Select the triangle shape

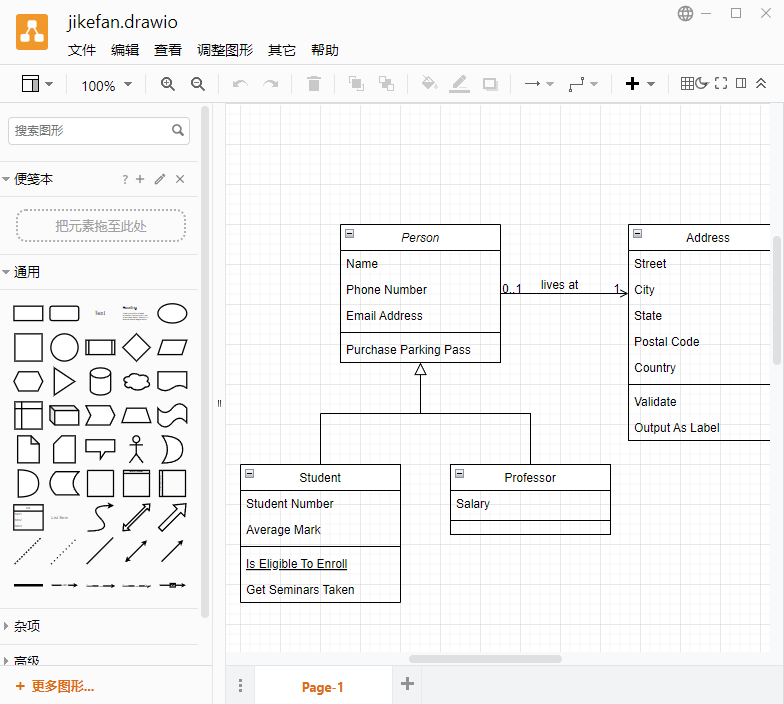pos(64,382)
